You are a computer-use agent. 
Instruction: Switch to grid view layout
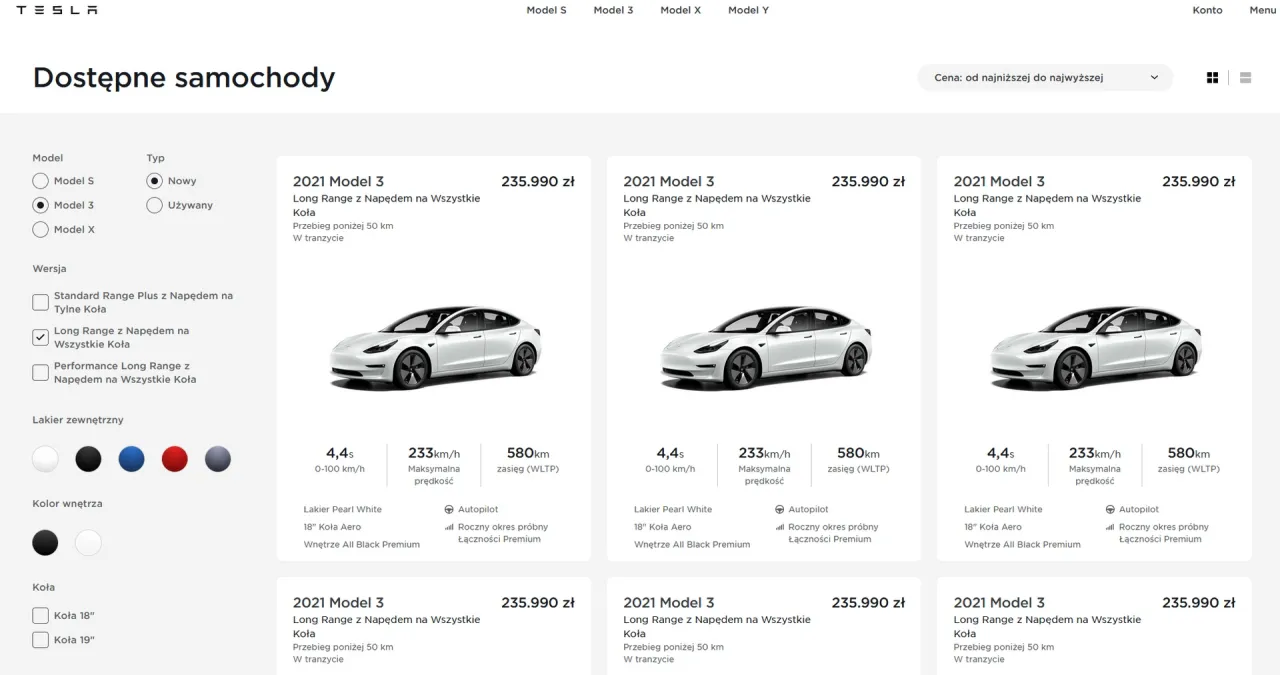tap(1211, 77)
